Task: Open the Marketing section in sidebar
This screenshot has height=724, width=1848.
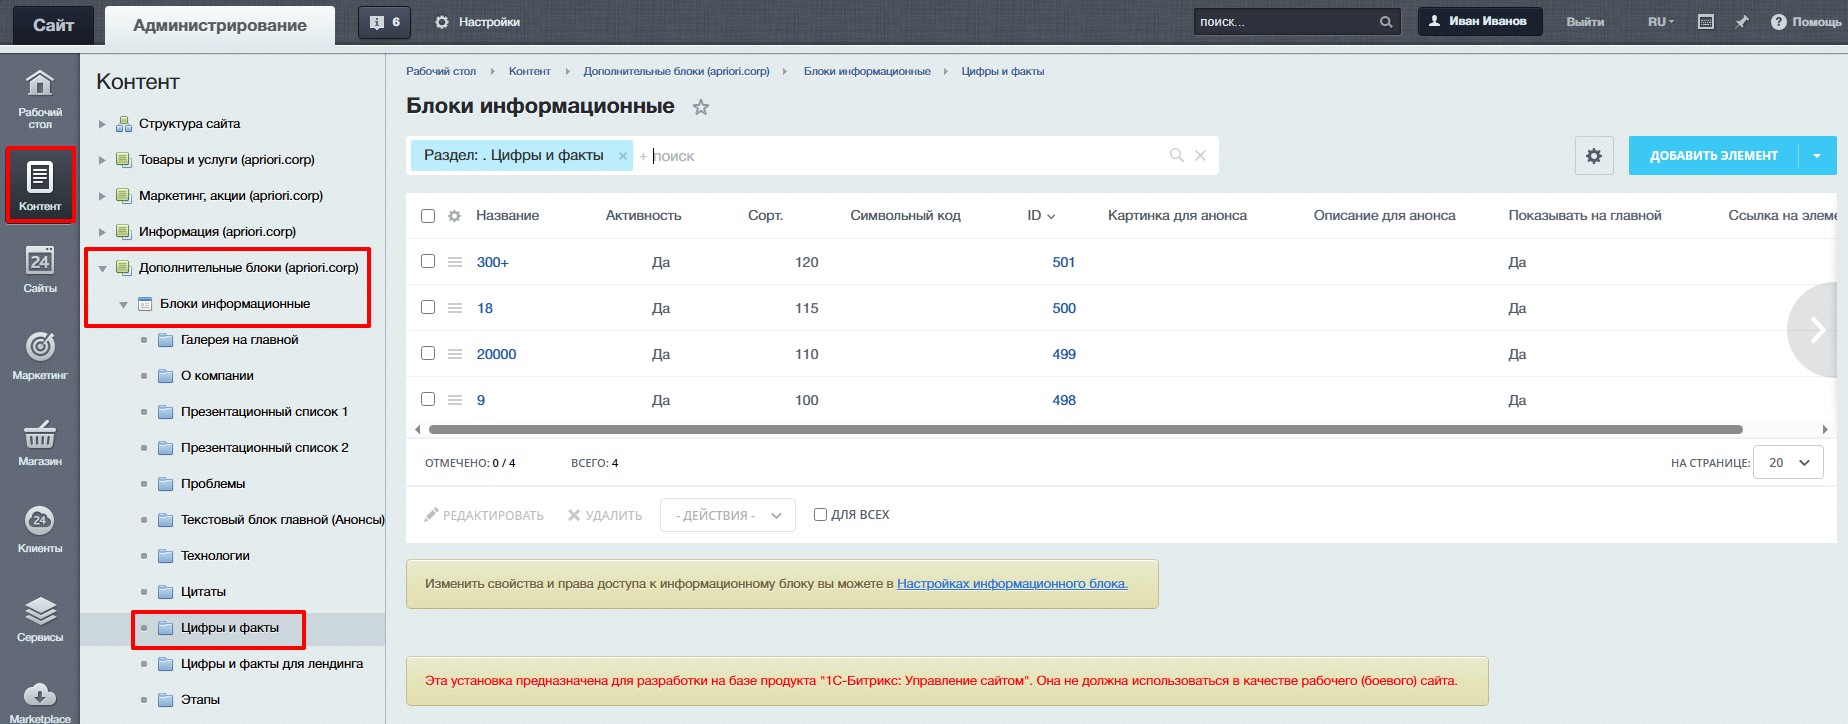Action: pyautogui.click(x=40, y=355)
